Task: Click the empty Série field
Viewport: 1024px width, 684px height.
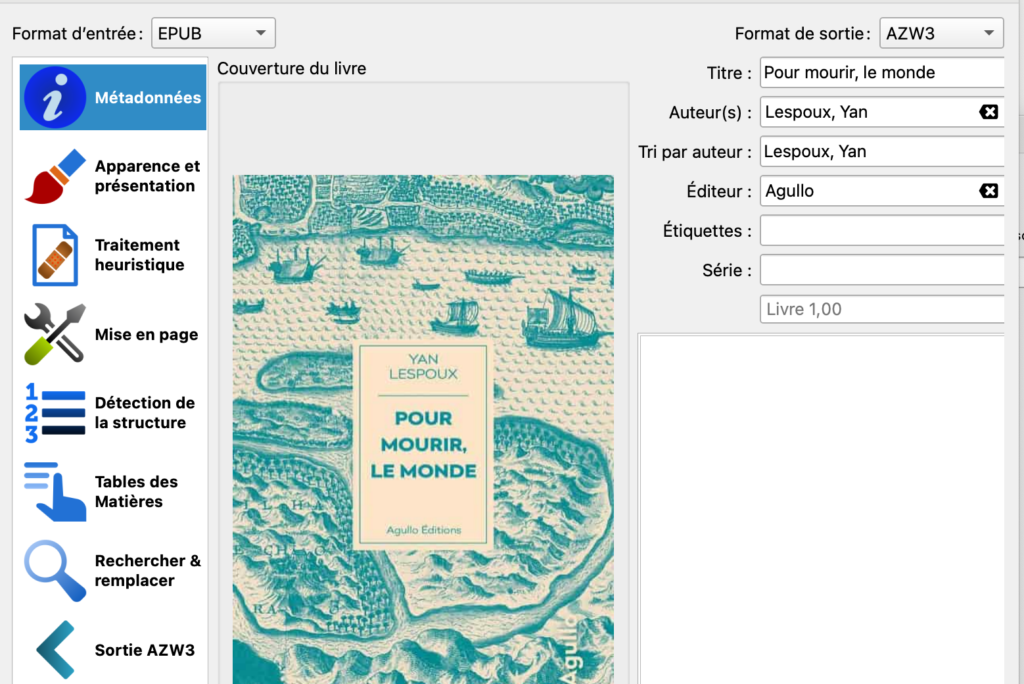Action: pyautogui.click(x=882, y=270)
